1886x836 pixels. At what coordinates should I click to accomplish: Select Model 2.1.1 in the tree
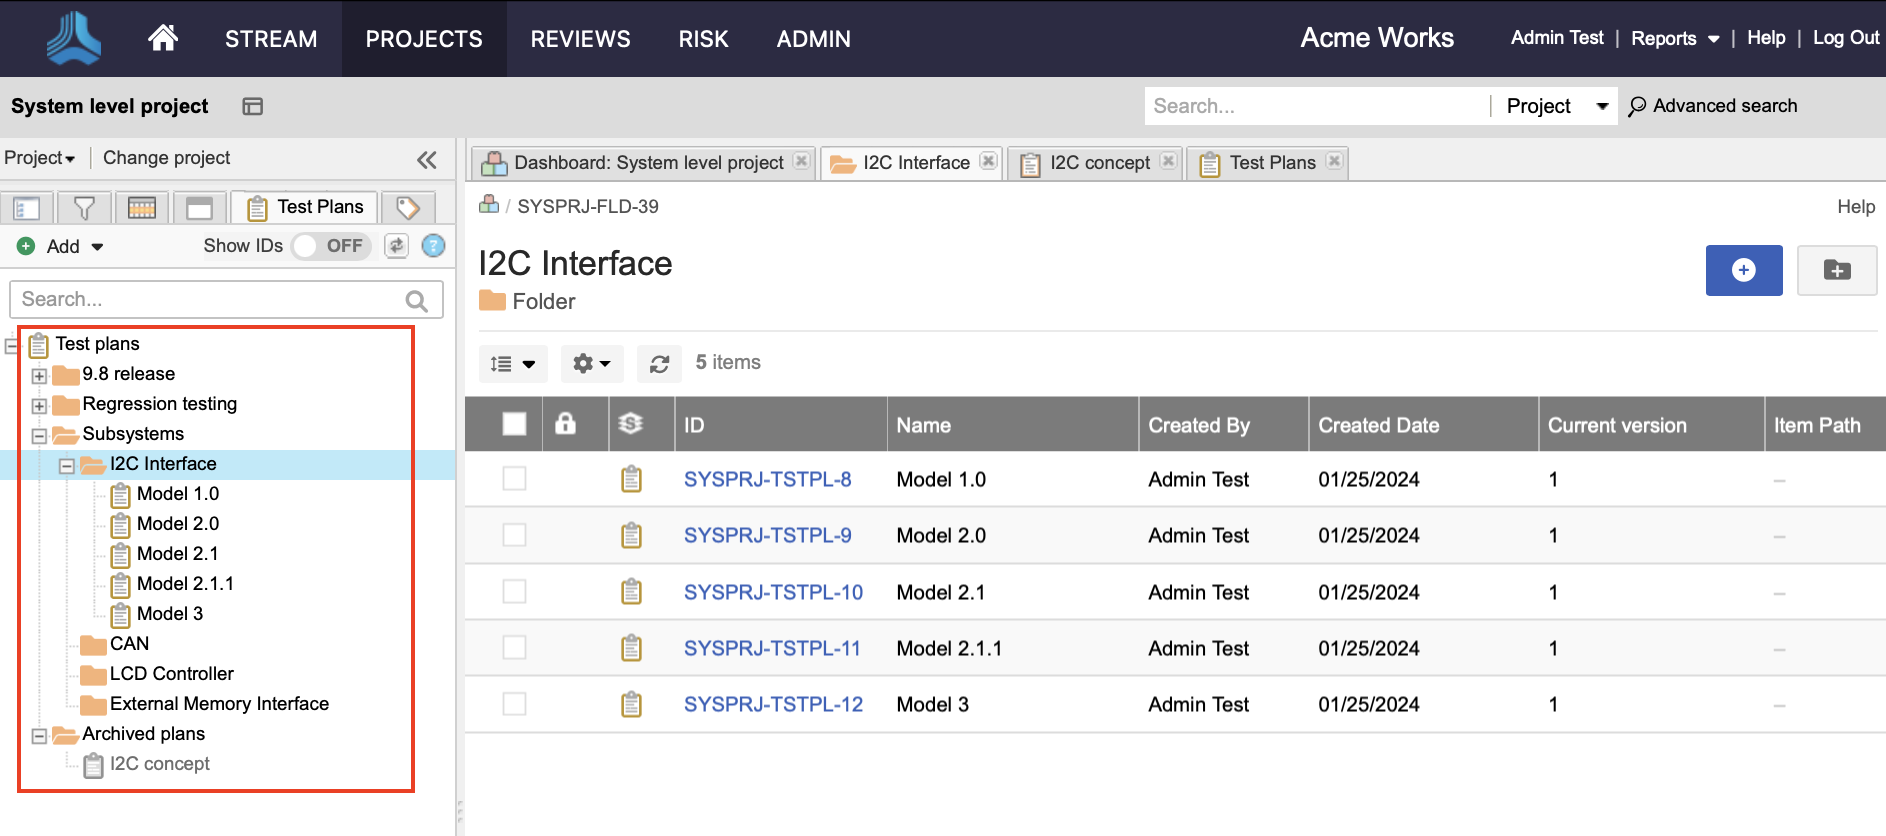click(x=185, y=584)
